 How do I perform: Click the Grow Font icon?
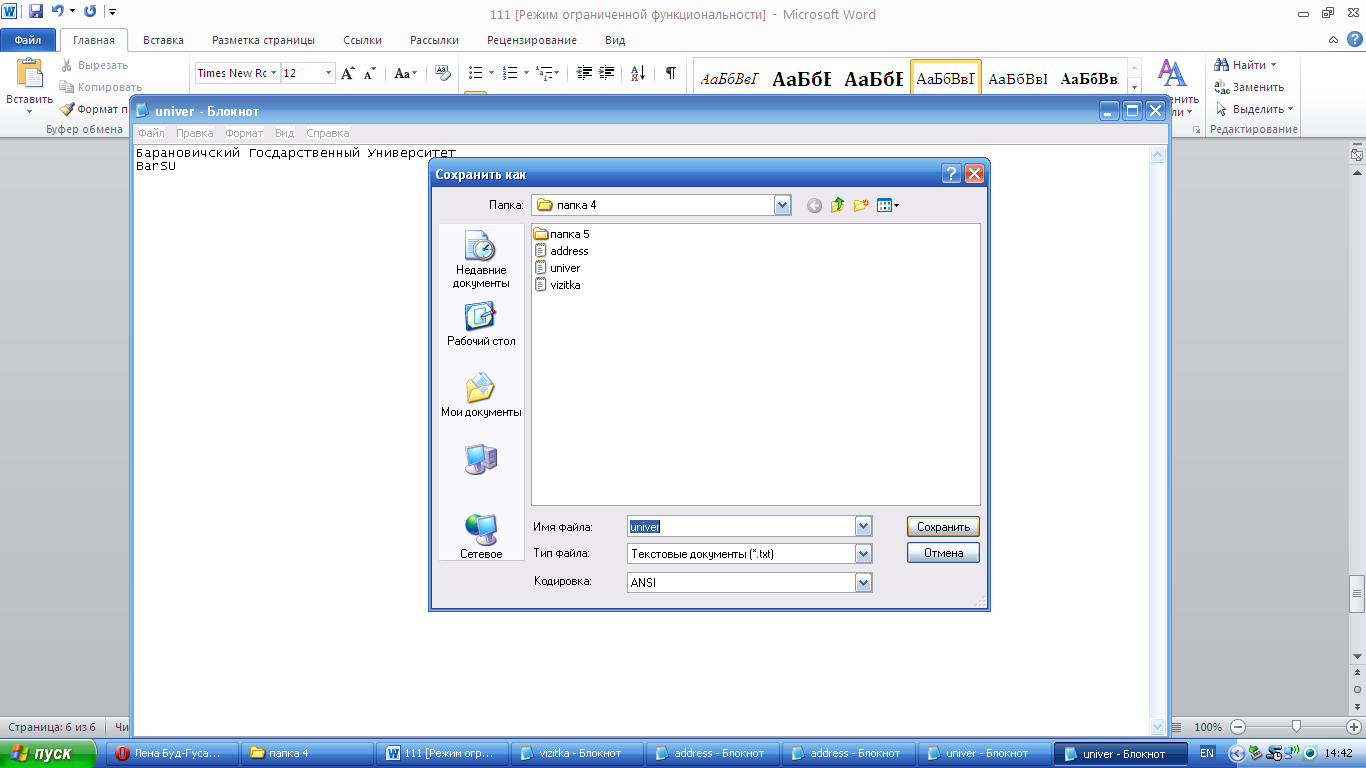[347, 73]
